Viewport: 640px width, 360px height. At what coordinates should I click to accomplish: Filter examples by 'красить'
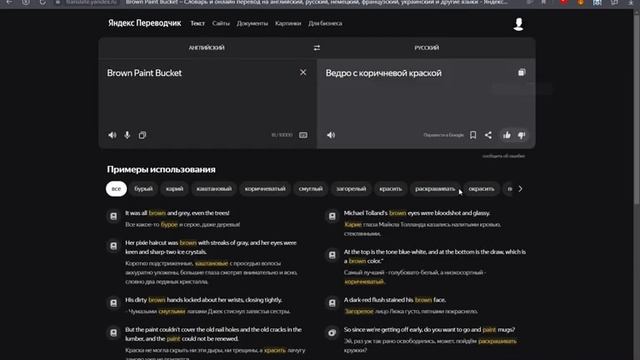(x=391, y=189)
